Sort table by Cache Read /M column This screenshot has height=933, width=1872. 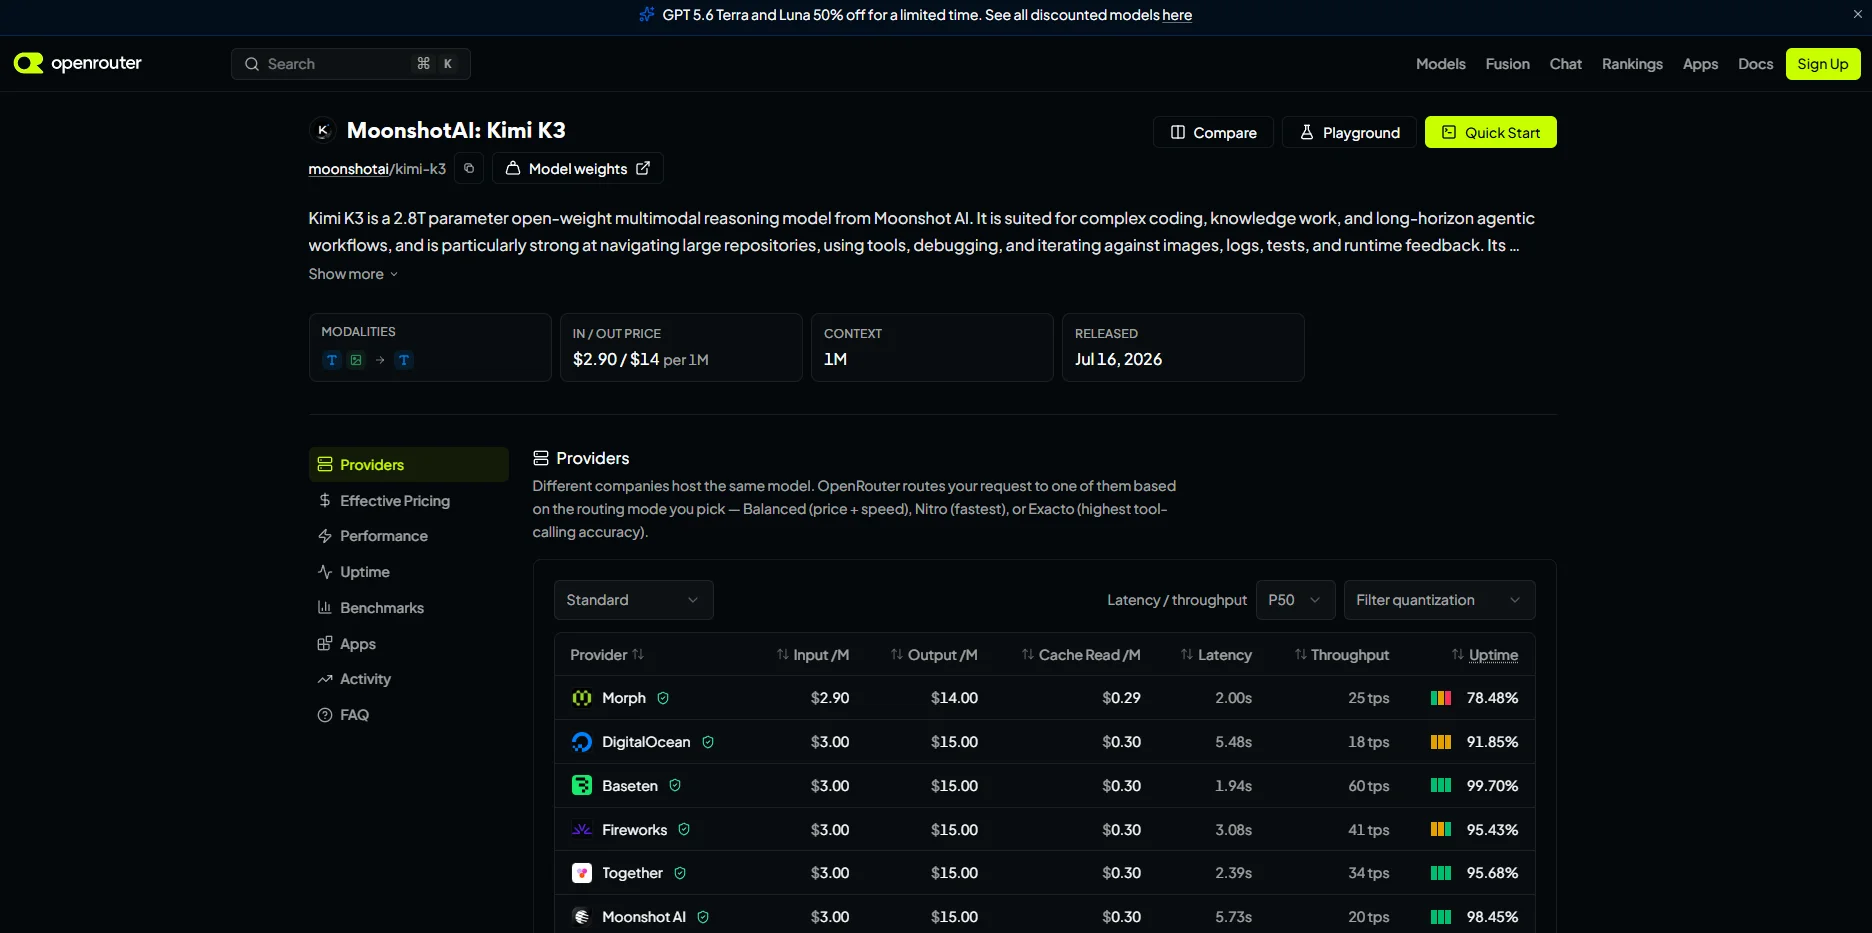(x=1081, y=655)
